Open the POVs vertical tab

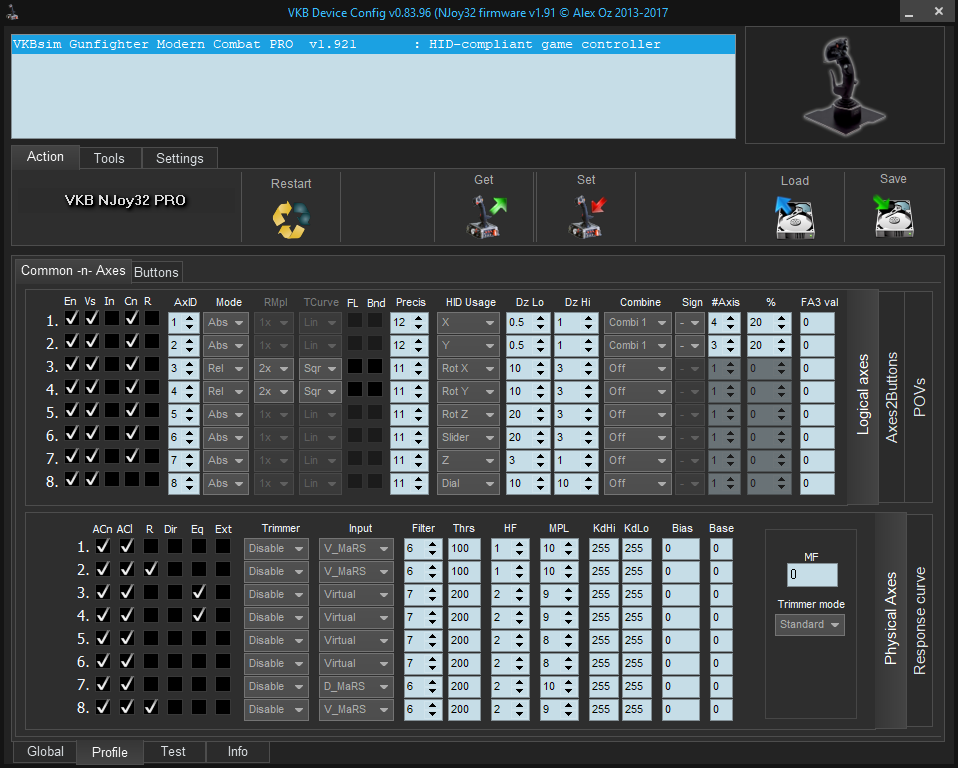pos(919,397)
